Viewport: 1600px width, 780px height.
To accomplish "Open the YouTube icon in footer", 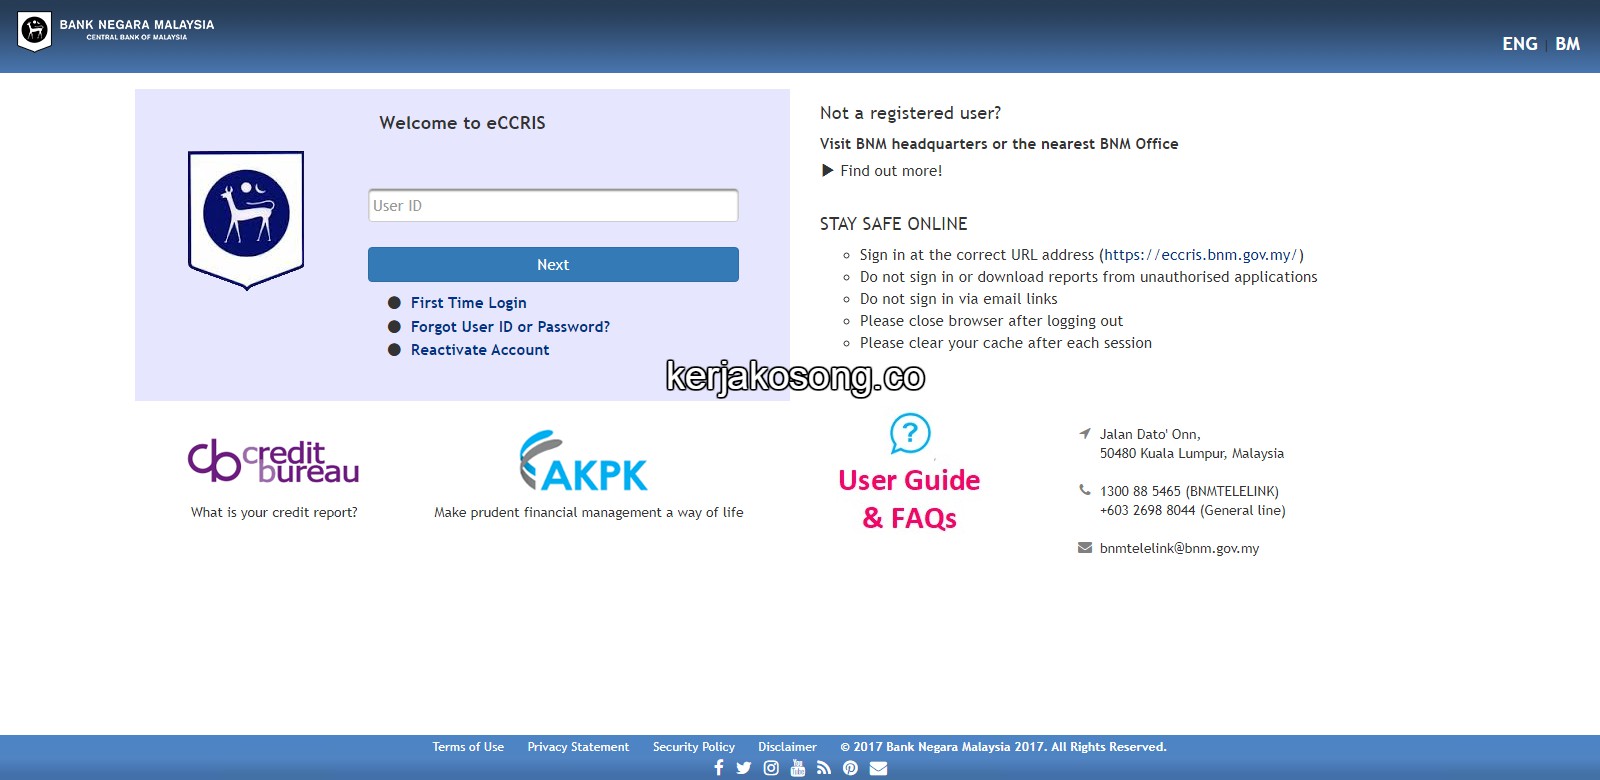I will point(797,768).
